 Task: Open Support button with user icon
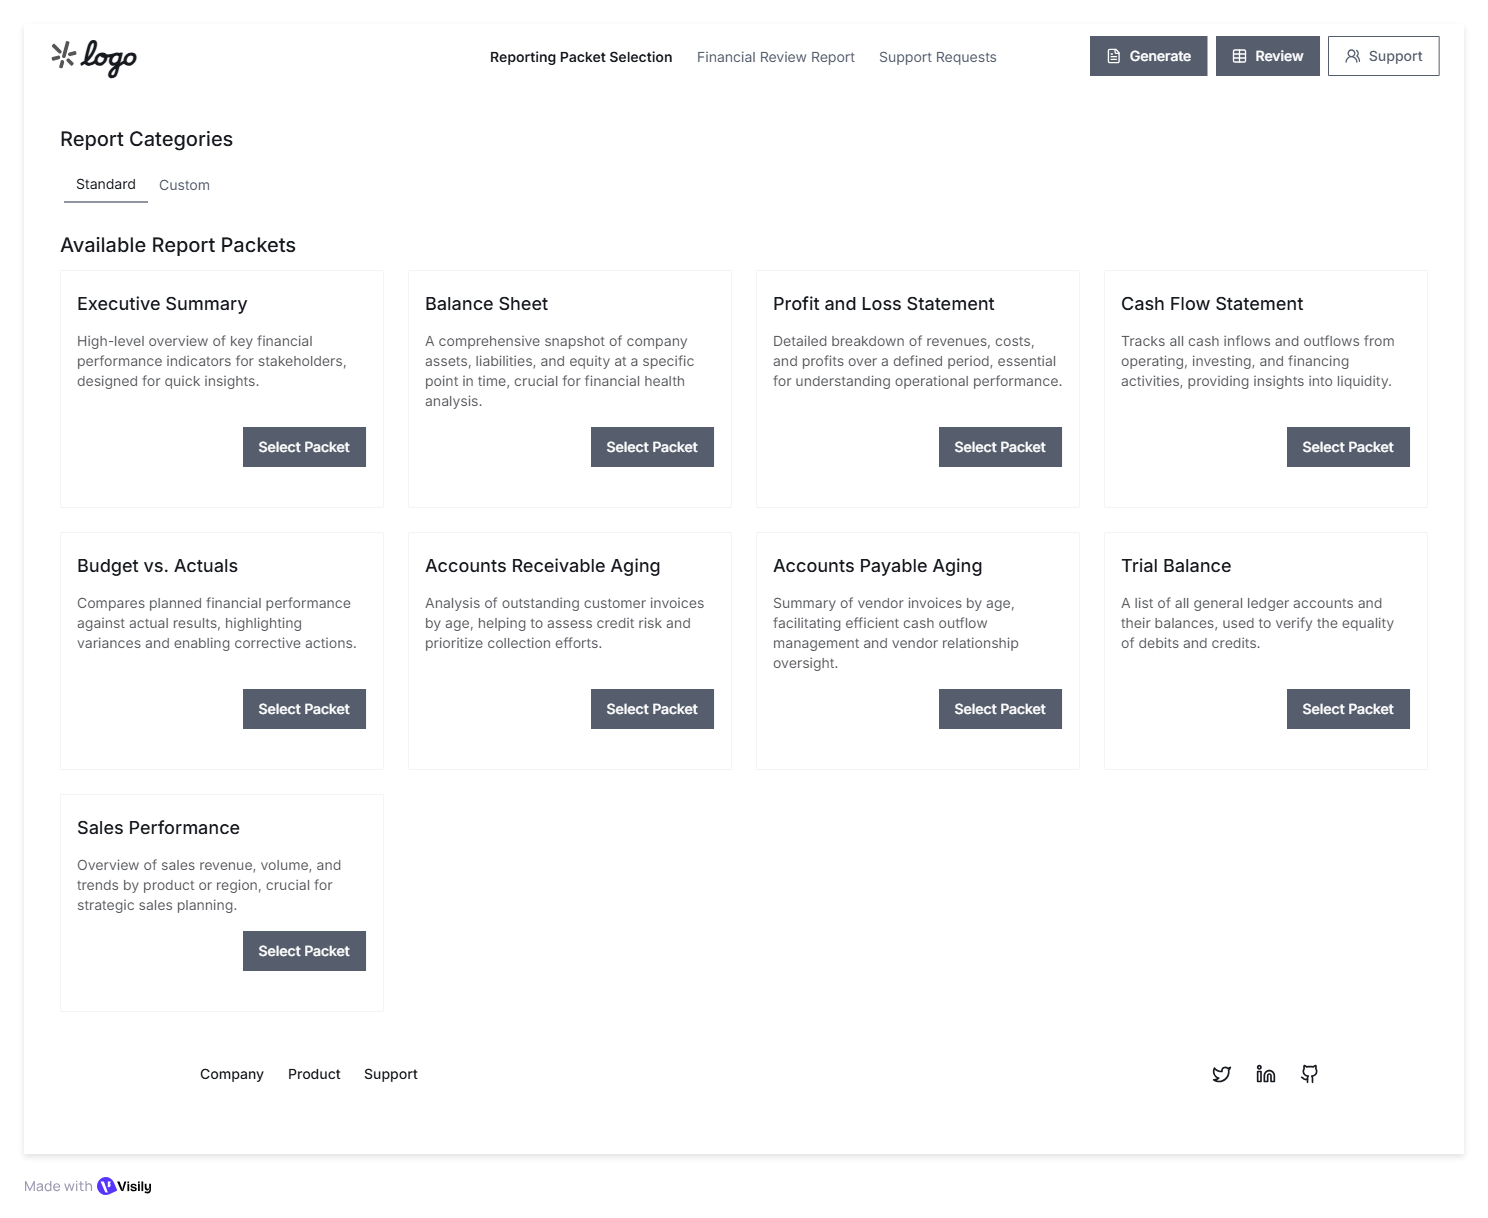(1383, 56)
